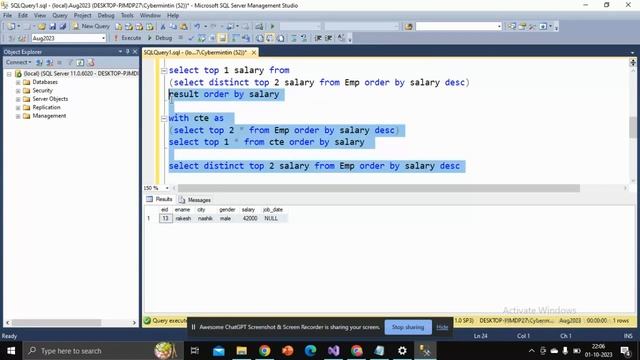Collapse the 'select top 1 salary' code block
The height and width of the screenshot is (360, 640).
[x=164, y=71]
